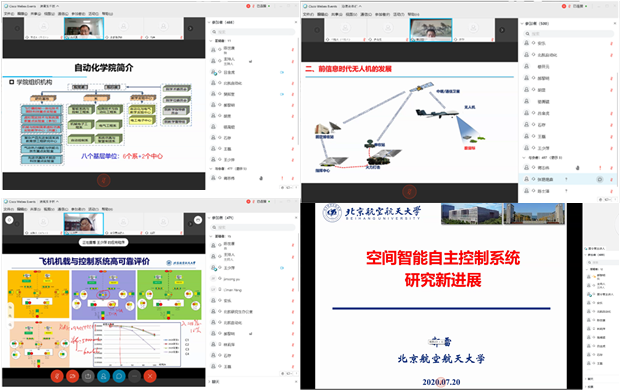Open chat via the blue speech bubble button
This screenshot has width=622, height=390.
[x=119, y=376]
